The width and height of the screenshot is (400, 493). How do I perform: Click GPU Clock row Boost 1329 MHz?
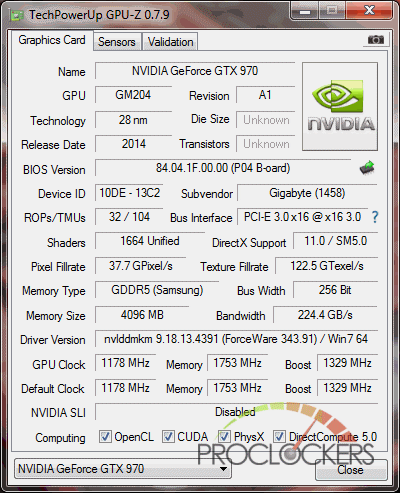click(x=347, y=363)
